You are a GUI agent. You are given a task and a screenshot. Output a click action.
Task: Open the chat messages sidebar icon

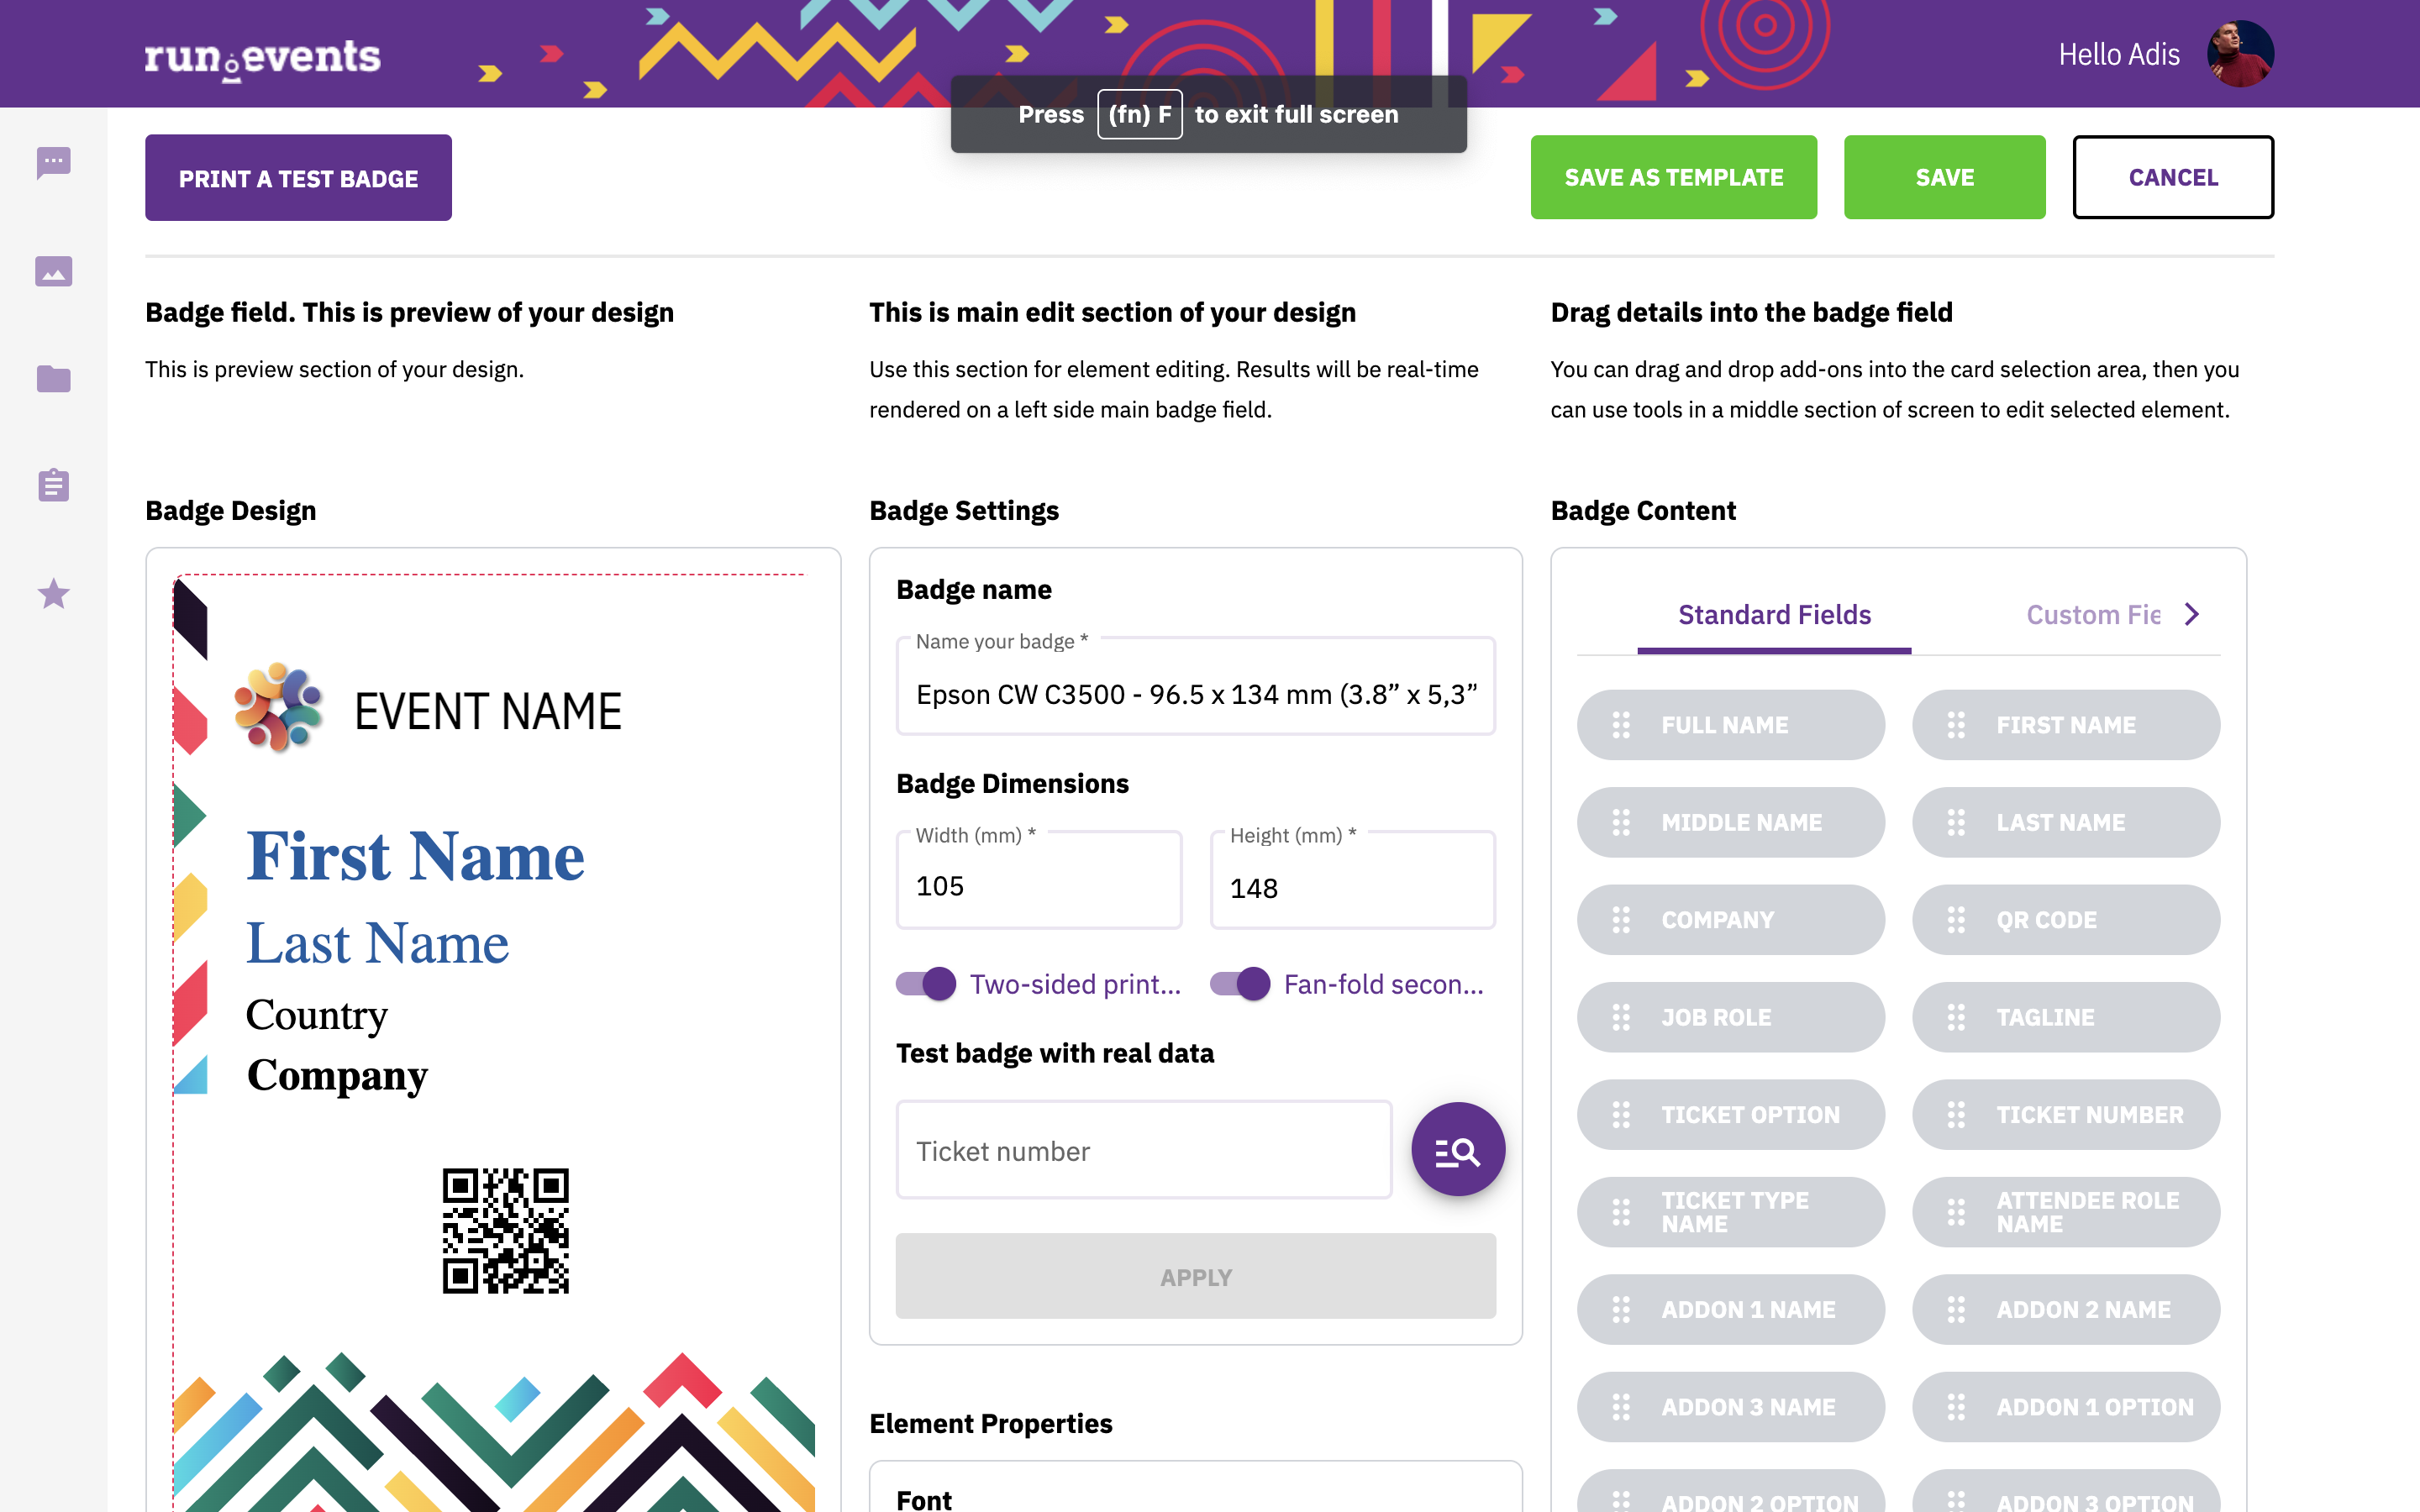(x=54, y=162)
